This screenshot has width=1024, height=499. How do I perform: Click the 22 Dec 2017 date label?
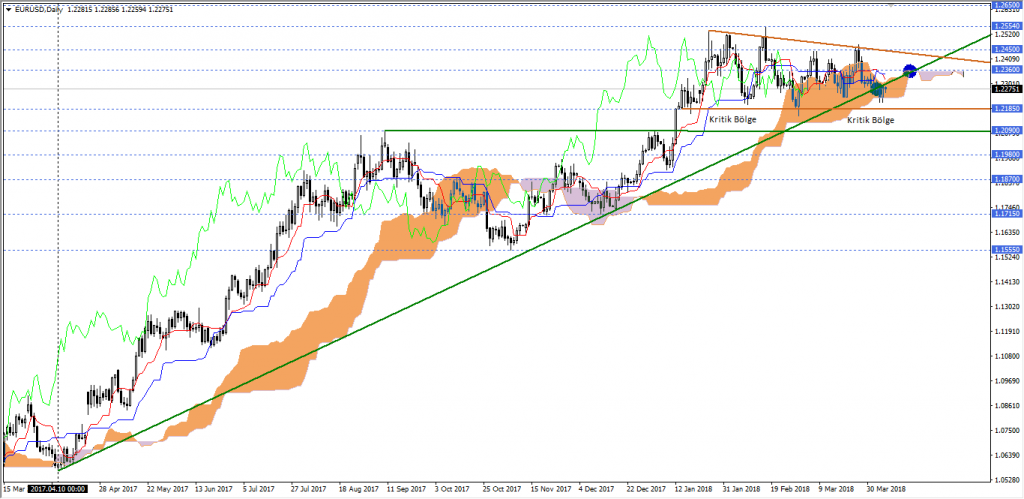click(645, 489)
